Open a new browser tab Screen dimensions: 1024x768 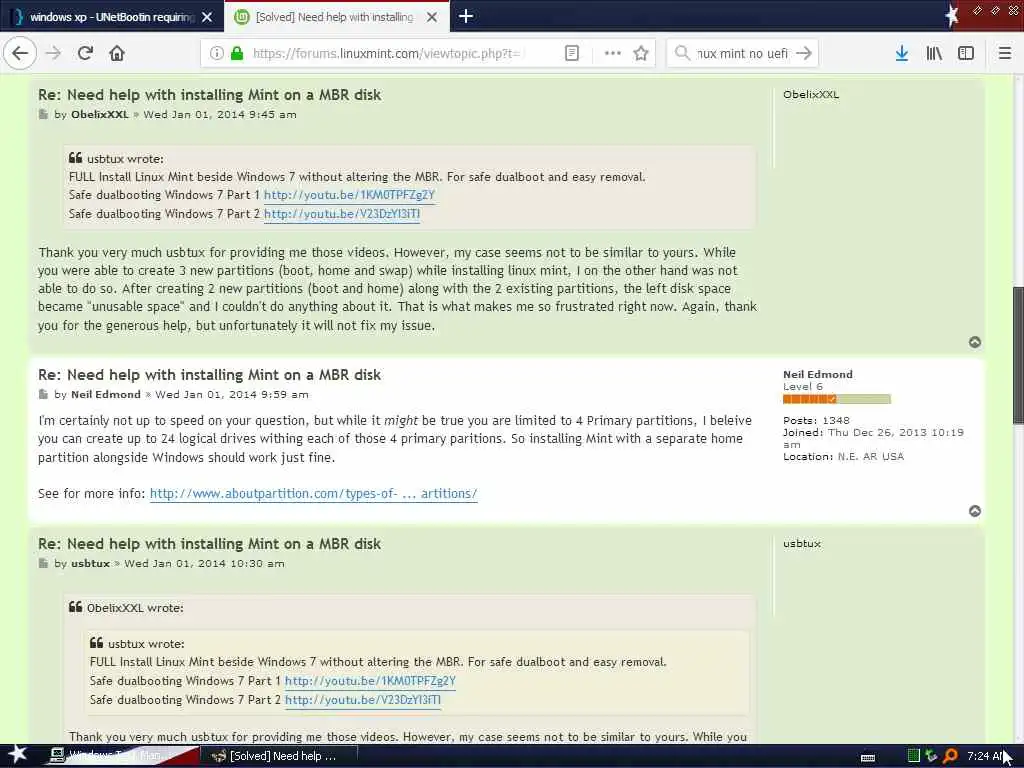466,16
